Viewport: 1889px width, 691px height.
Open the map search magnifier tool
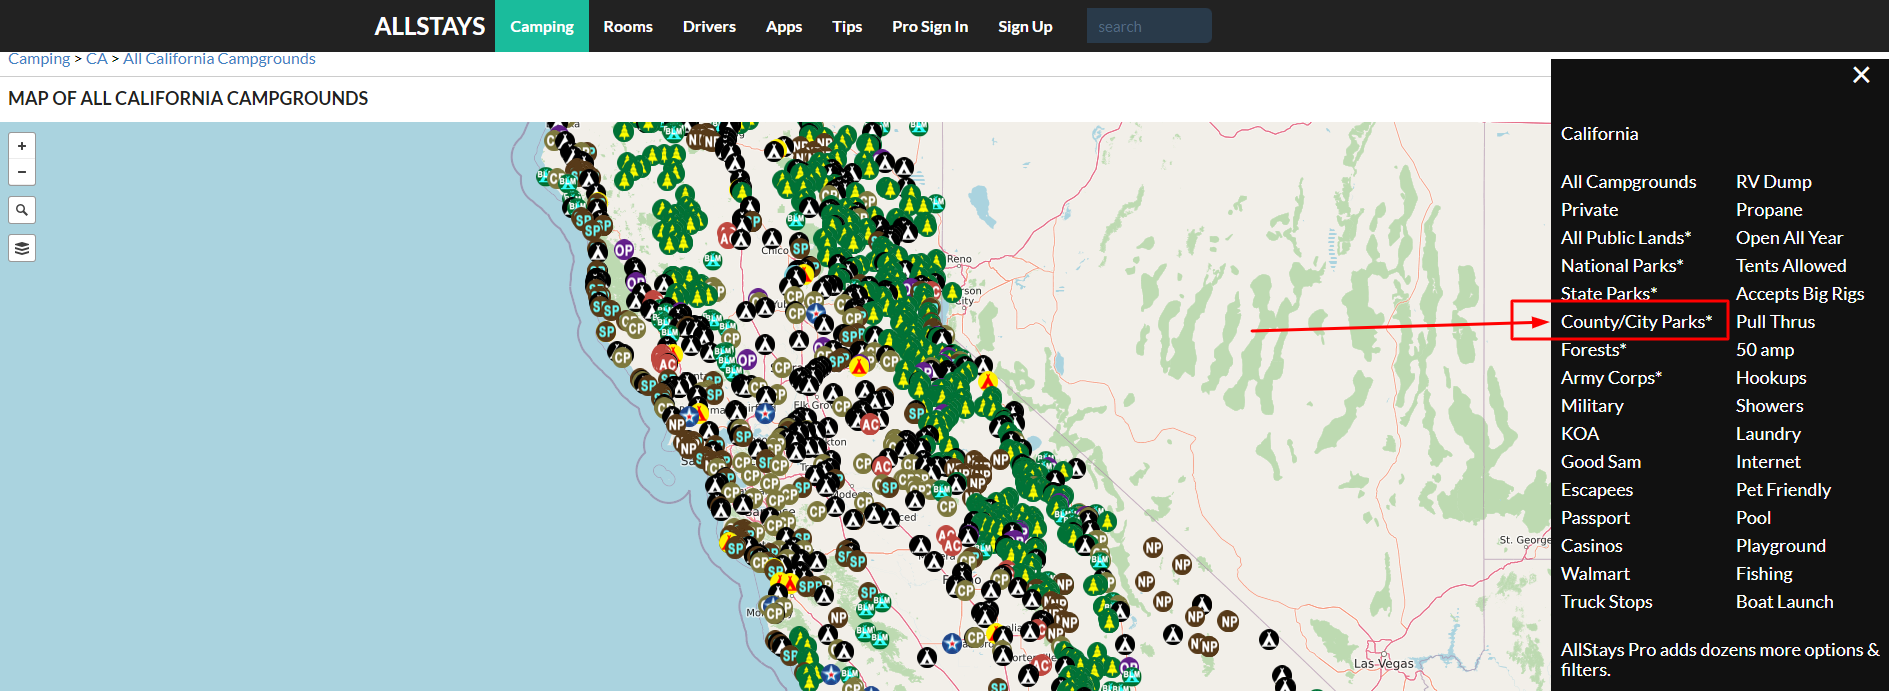tap(22, 210)
